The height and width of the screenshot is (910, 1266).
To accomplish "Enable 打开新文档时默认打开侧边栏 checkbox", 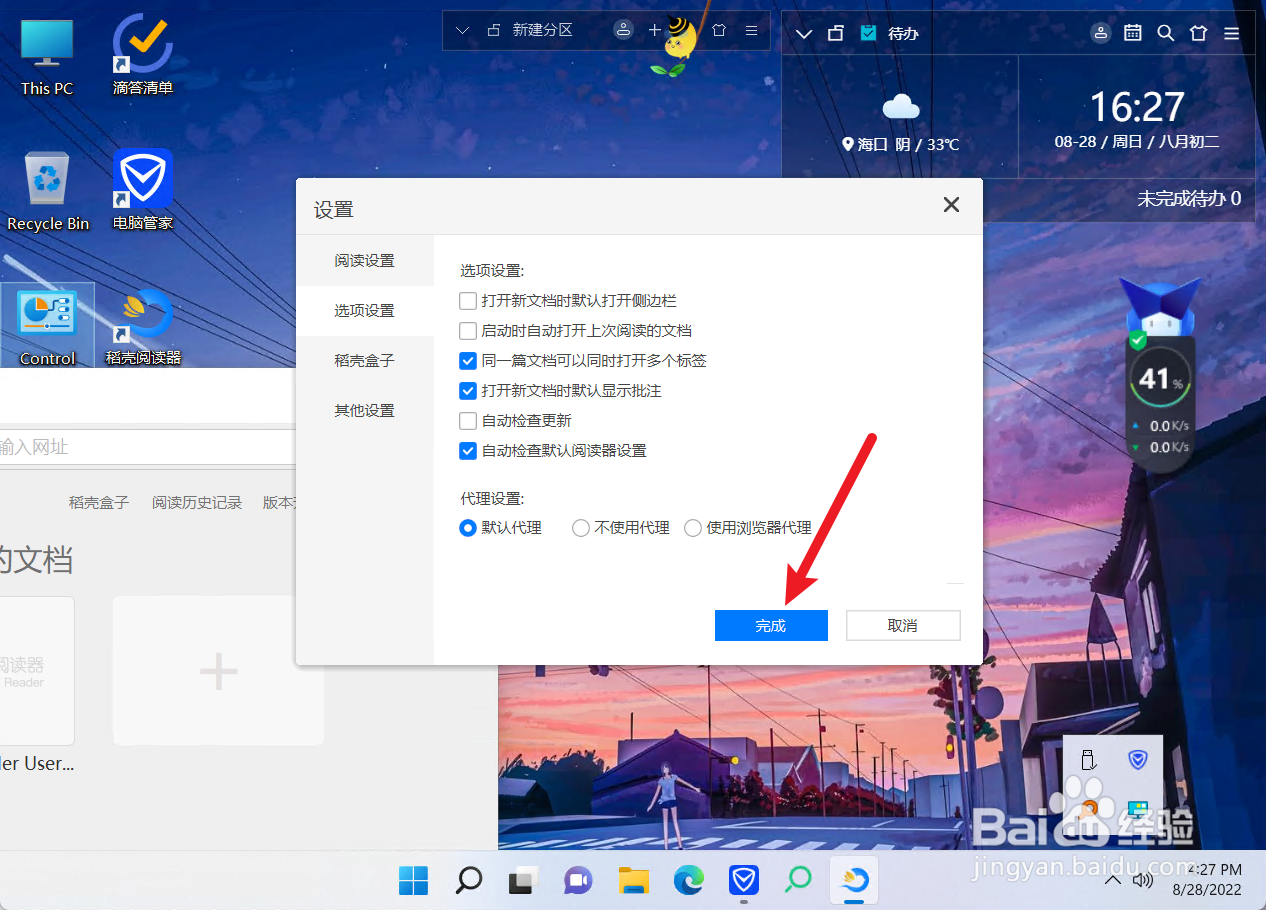I will point(467,300).
